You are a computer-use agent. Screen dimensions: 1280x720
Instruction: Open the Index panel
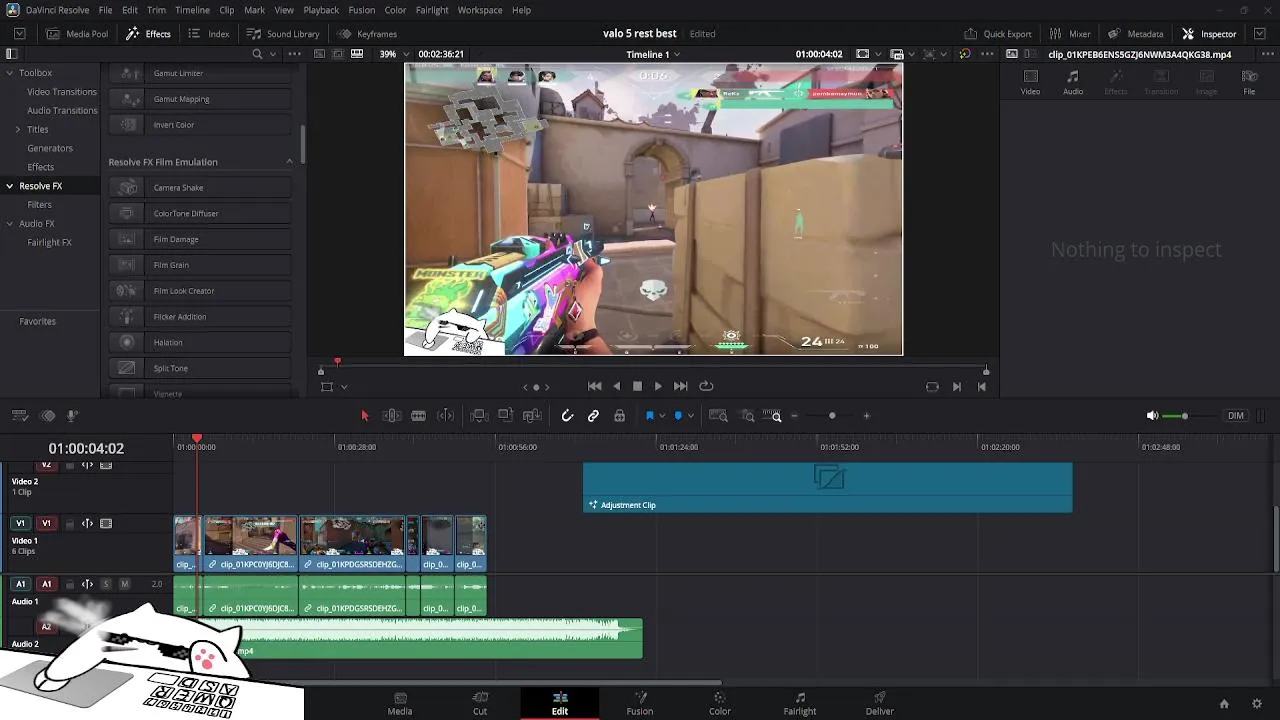tap(209, 34)
